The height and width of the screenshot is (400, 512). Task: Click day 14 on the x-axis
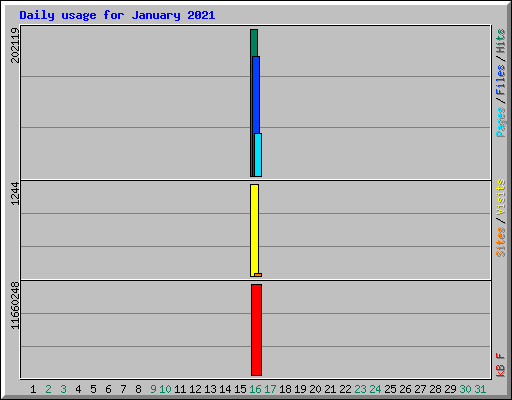(225, 389)
